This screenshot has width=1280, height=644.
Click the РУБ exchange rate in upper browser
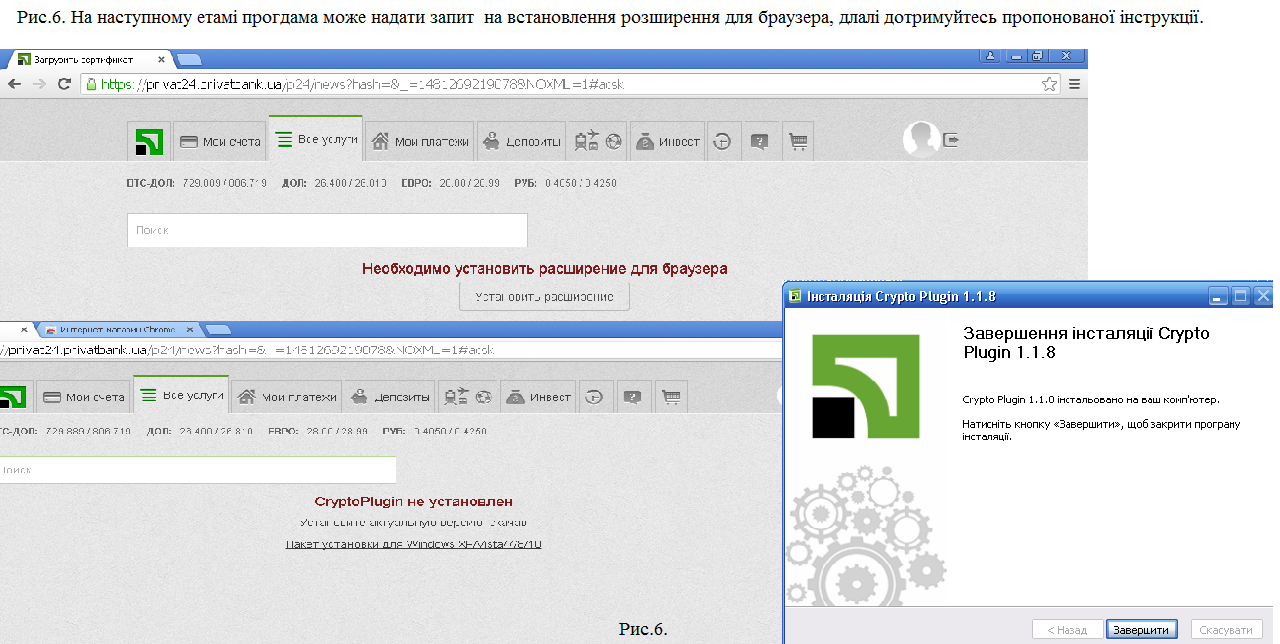tap(566, 184)
